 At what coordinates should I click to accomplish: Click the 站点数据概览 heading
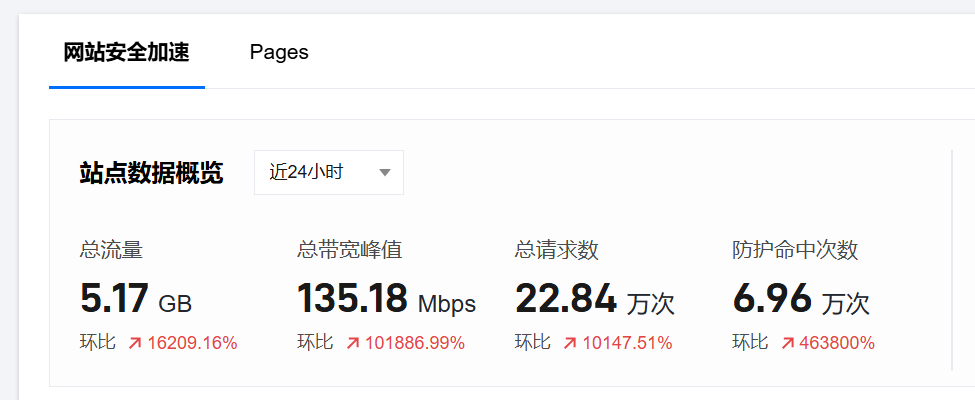point(151,173)
